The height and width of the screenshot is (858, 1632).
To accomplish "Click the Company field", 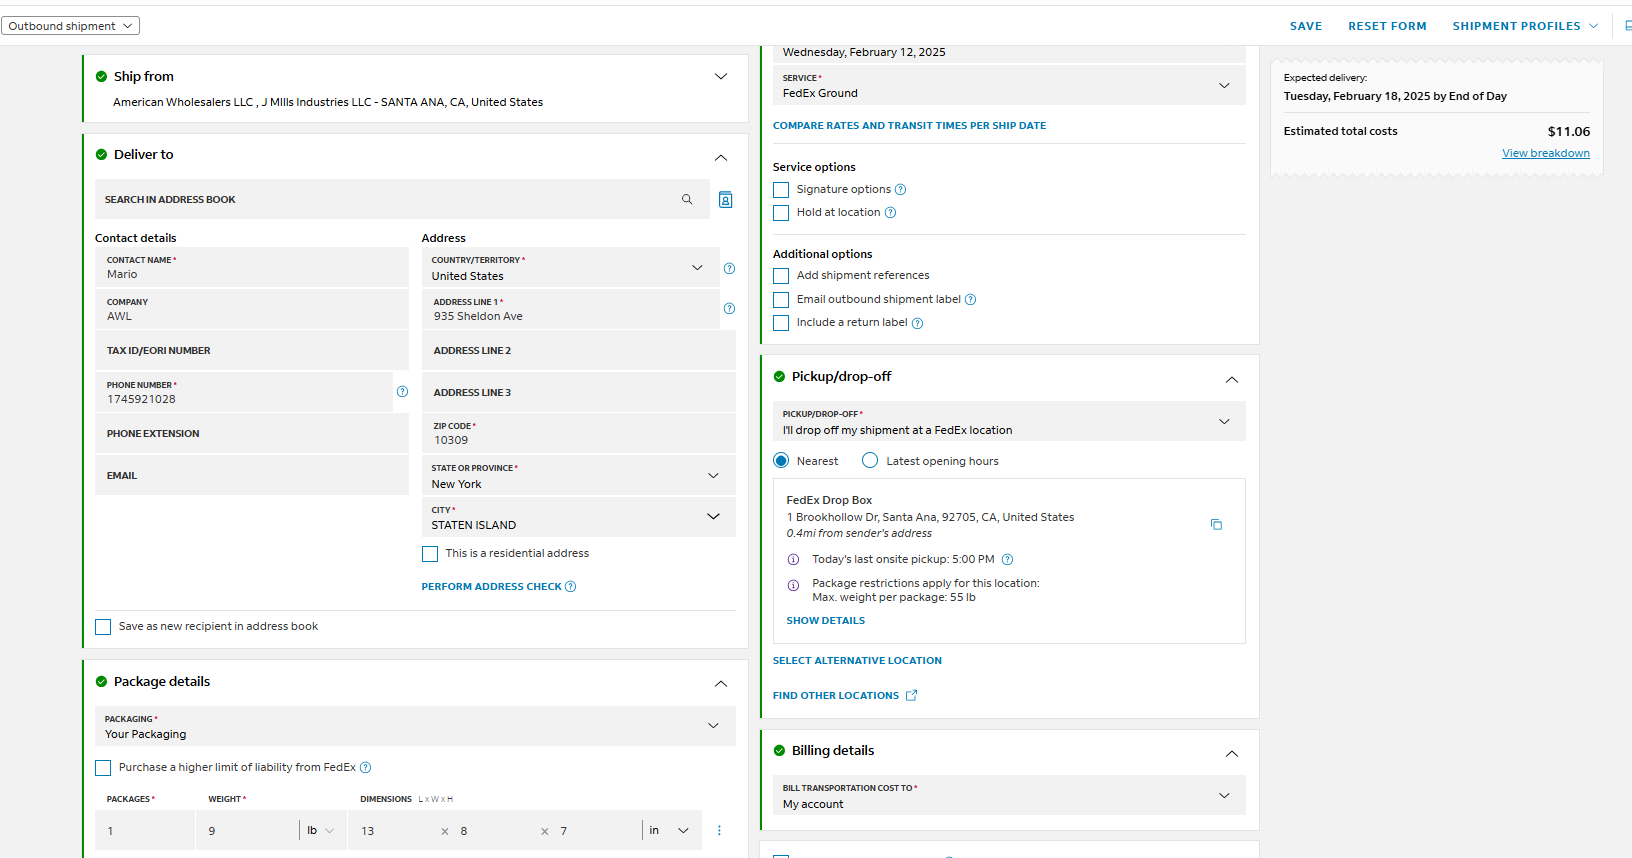I will click(x=252, y=309).
